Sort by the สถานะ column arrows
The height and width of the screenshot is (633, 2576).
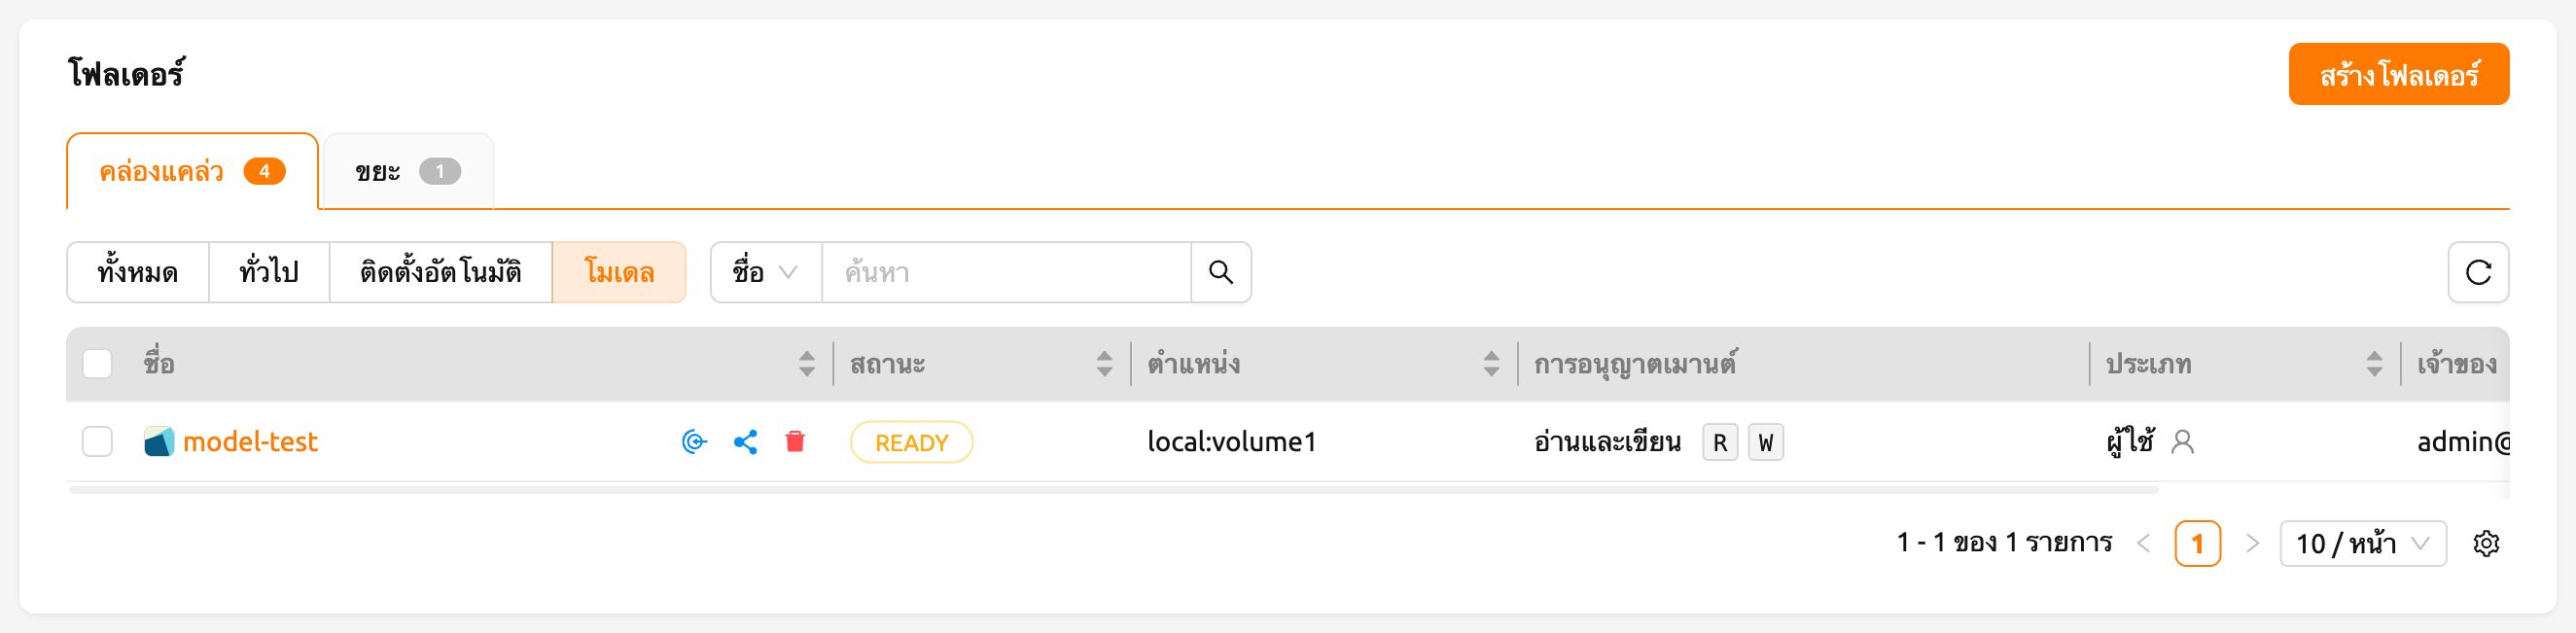[1104, 363]
